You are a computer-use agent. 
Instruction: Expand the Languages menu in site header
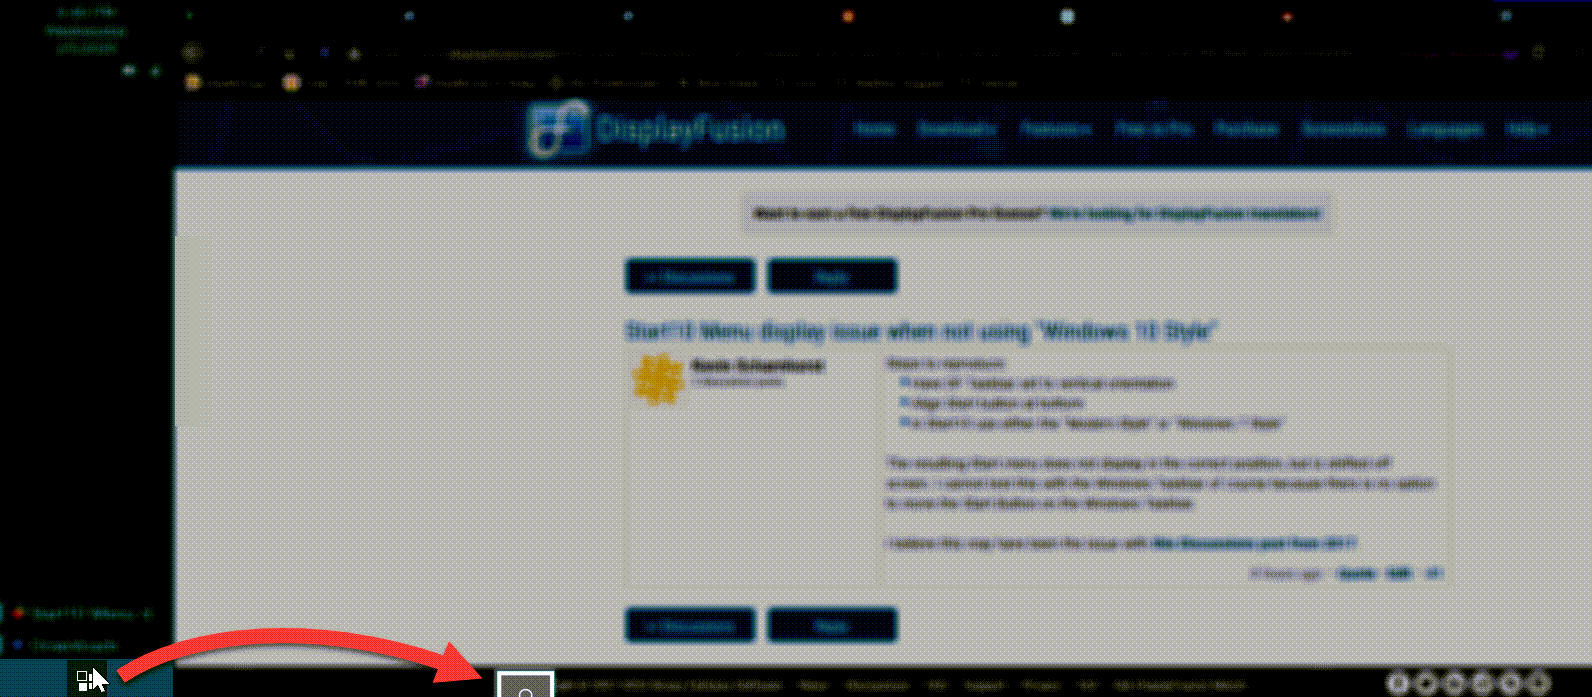(x=1445, y=129)
